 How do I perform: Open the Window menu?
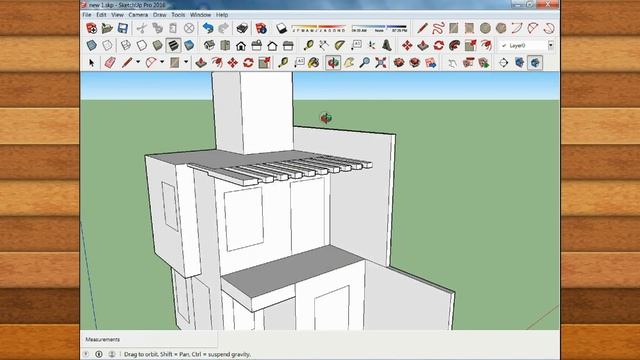coord(200,15)
